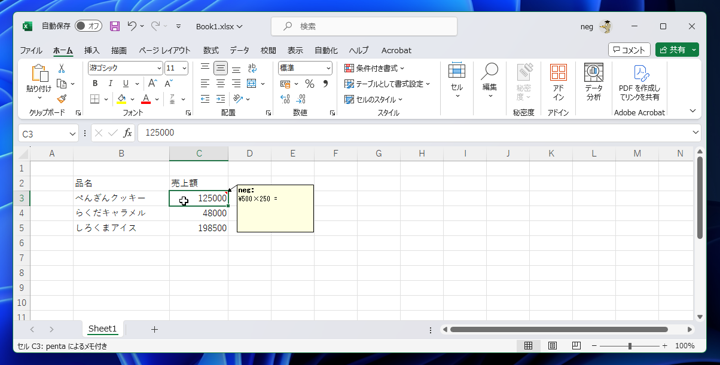Open Cell Styles (セルのスタイル) dropdown
Image resolution: width=720 pixels, height=365 pixels.
[x=373, y=99]
